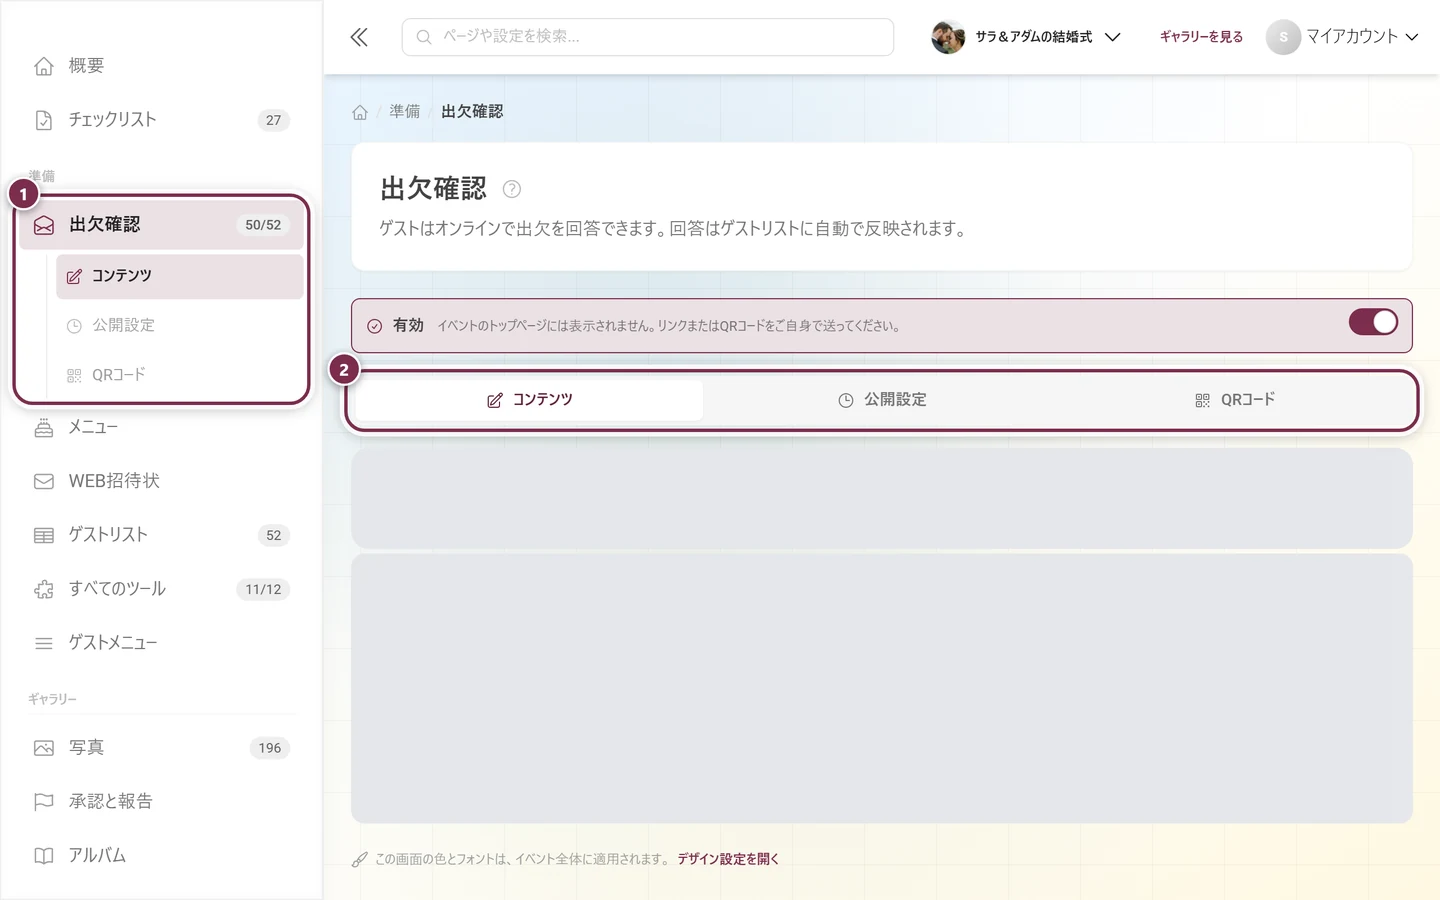This screenshot has height=900, width=1440.
Task: Click the すべてのツール puzzle icon
Action: [x=44, y=589]
